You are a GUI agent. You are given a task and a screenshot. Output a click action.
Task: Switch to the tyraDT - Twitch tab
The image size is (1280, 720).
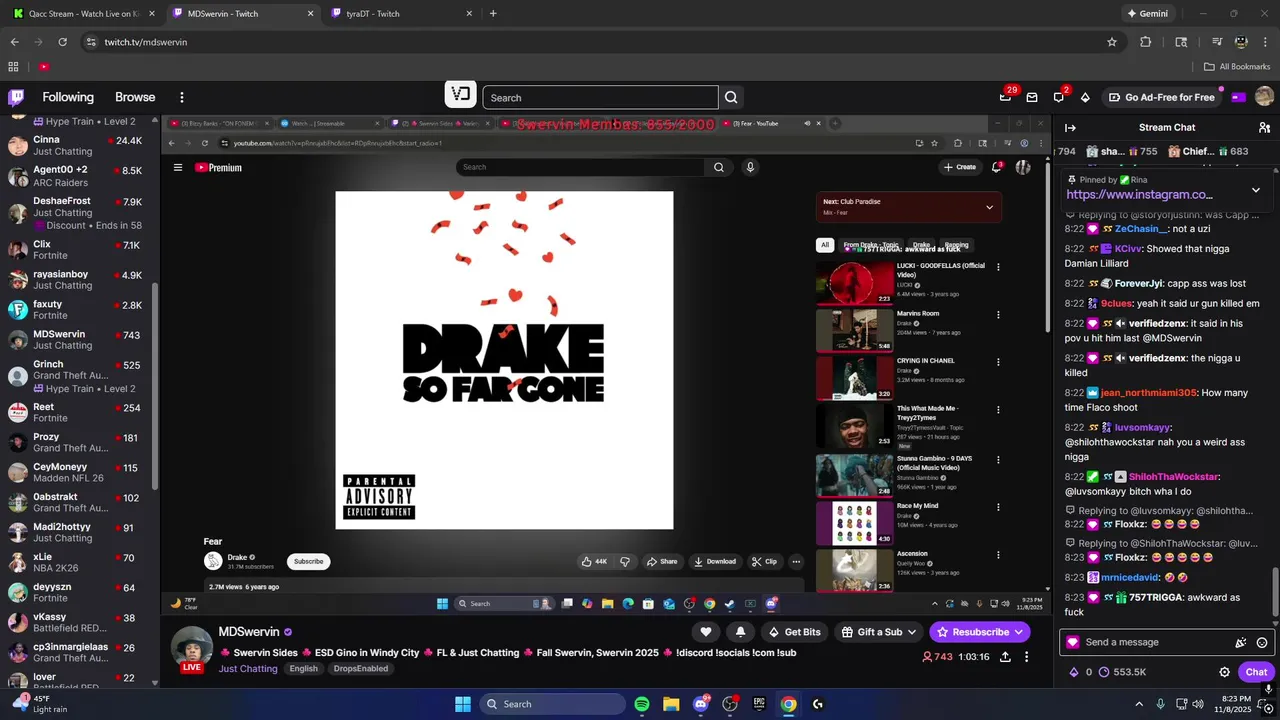point(403,13)
